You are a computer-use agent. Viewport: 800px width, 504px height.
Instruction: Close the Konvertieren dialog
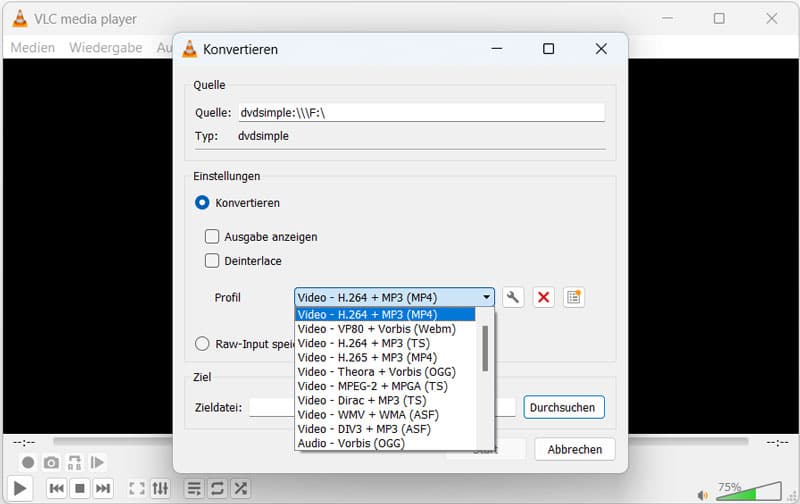601,48
